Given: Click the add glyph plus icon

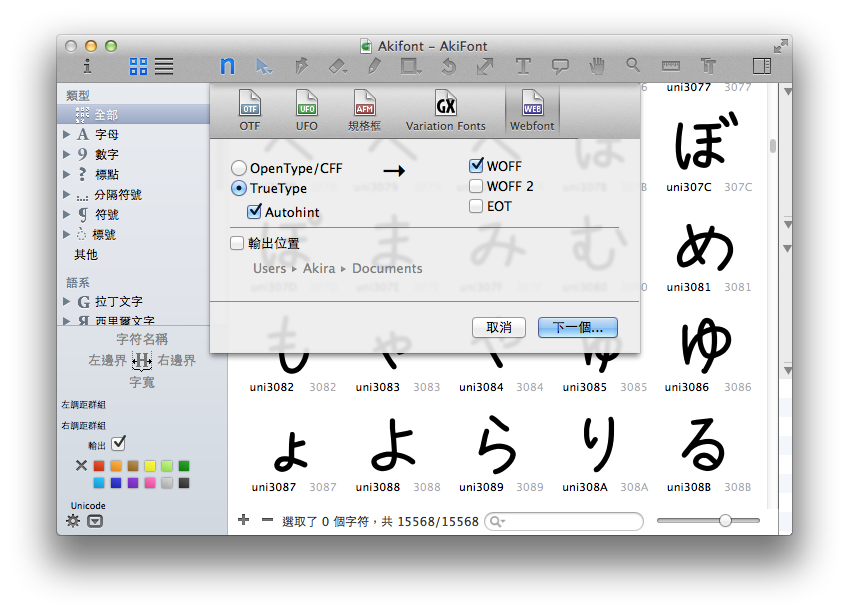Looking at the screenshot, I should pos(244,520).
